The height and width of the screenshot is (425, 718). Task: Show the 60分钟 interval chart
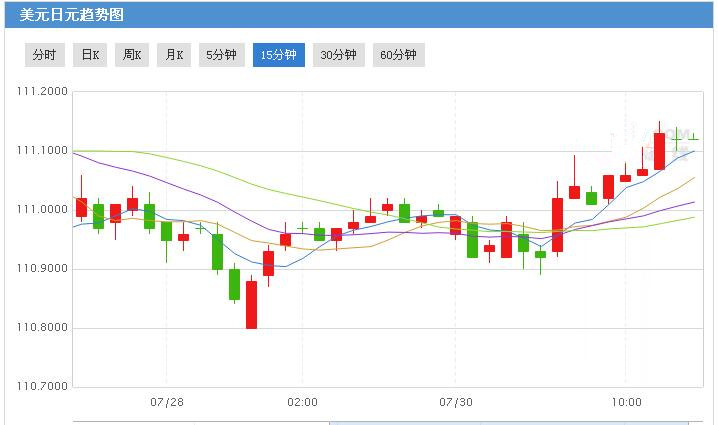[x=399, y=55]
